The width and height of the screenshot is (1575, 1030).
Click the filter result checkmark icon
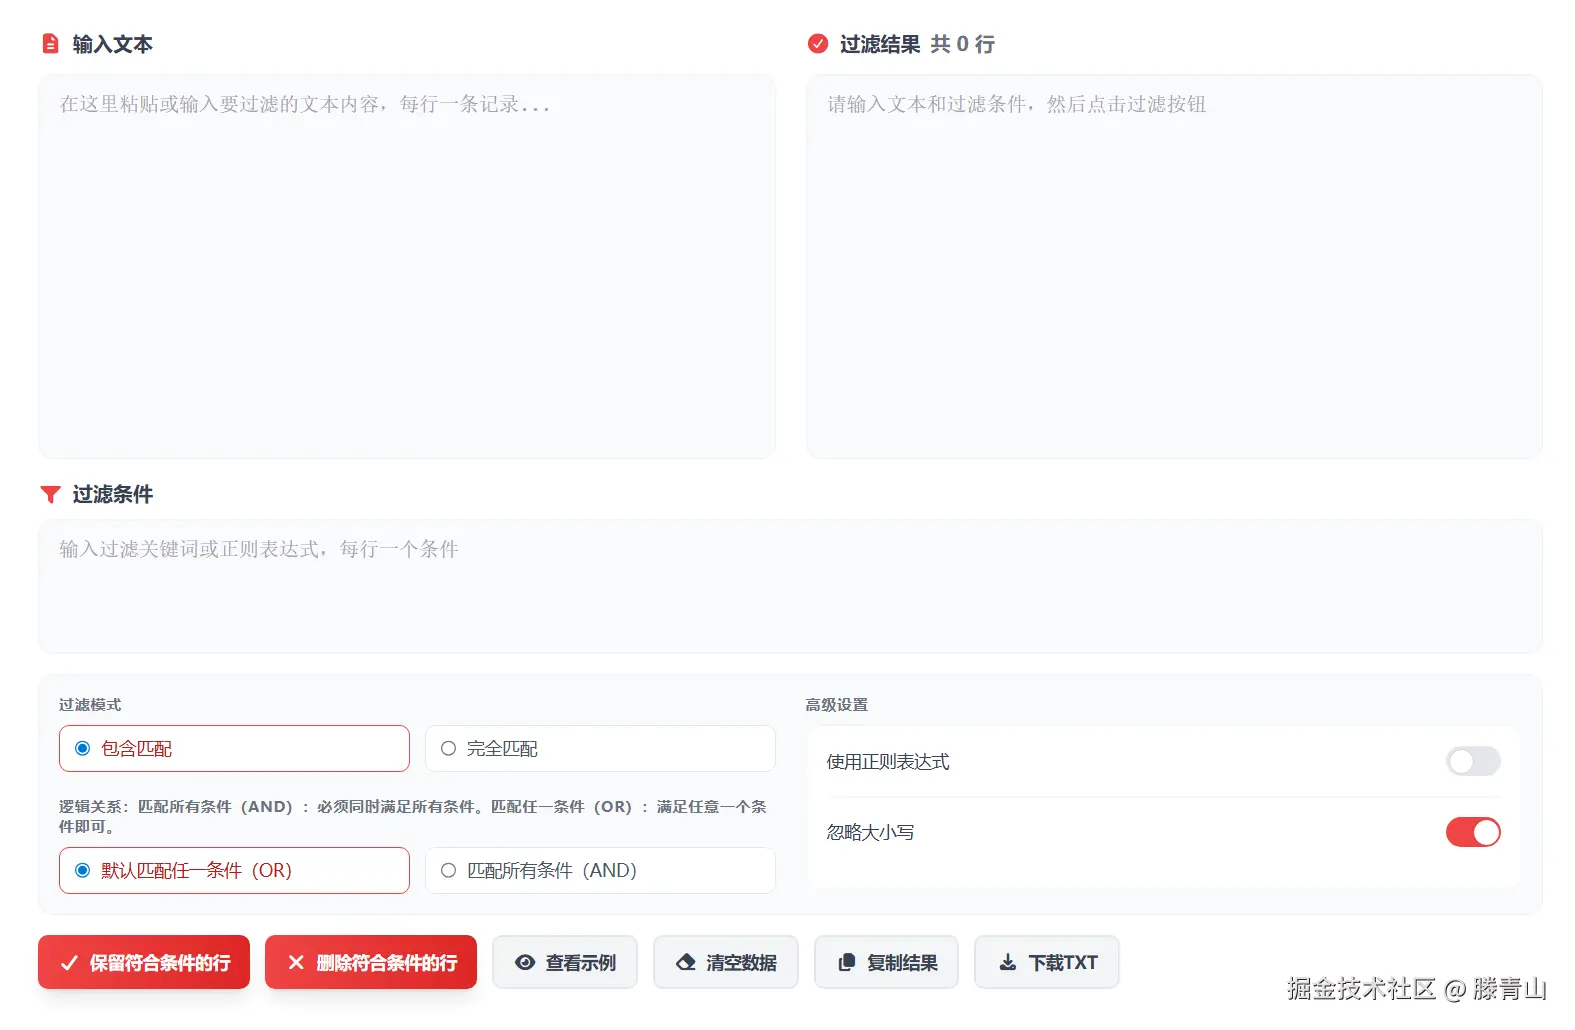coord(818,44)
